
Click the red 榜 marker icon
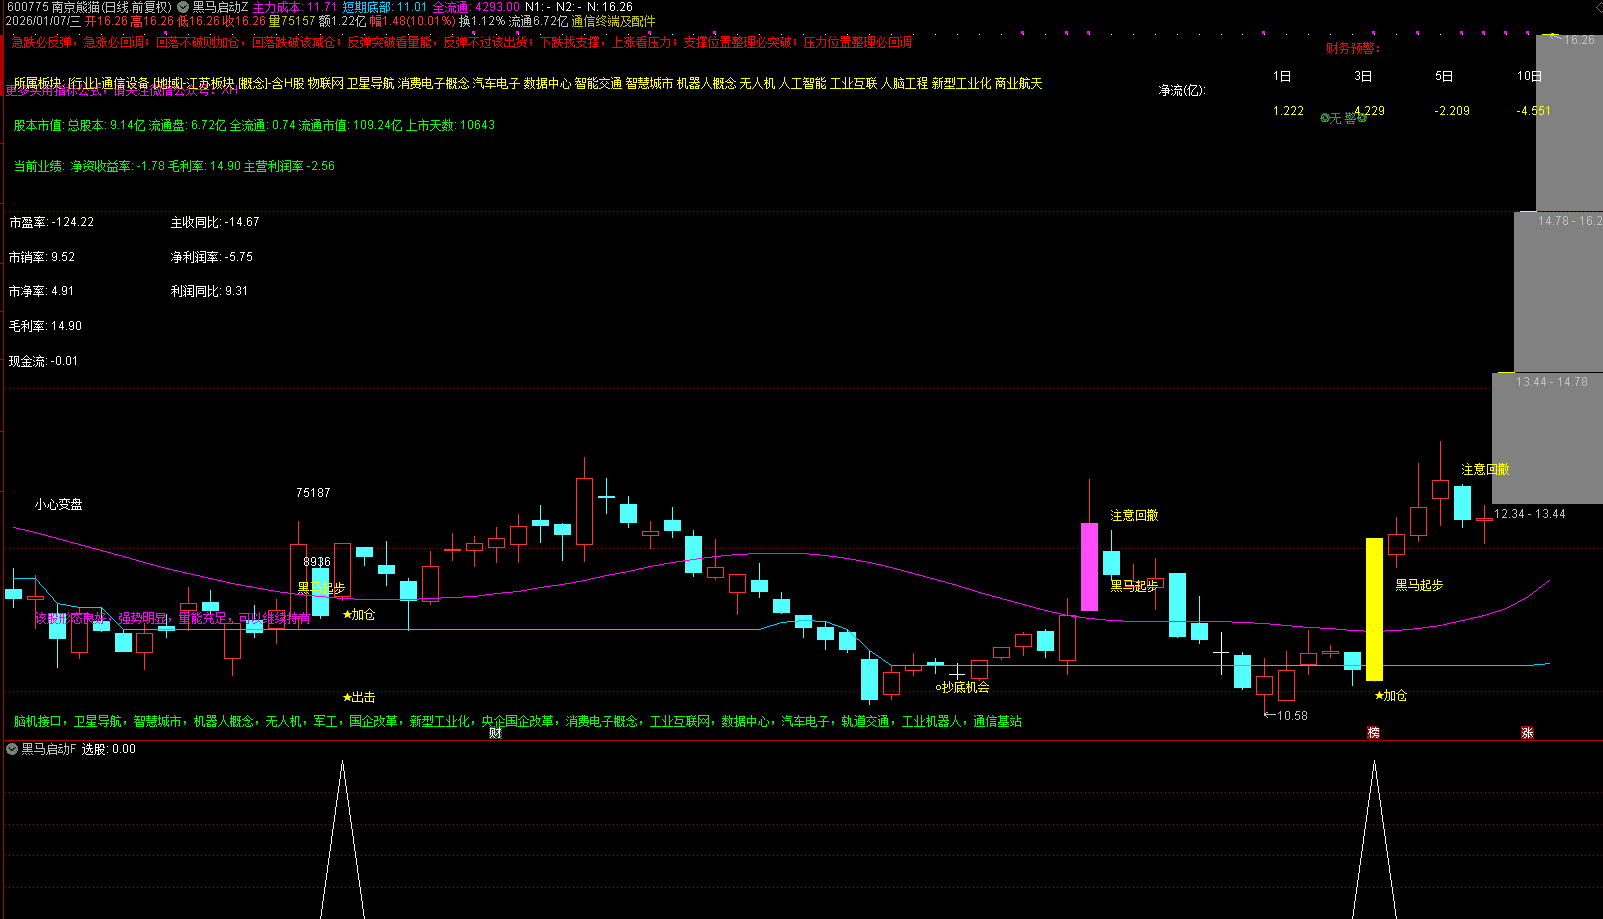tap(1373, 733)
